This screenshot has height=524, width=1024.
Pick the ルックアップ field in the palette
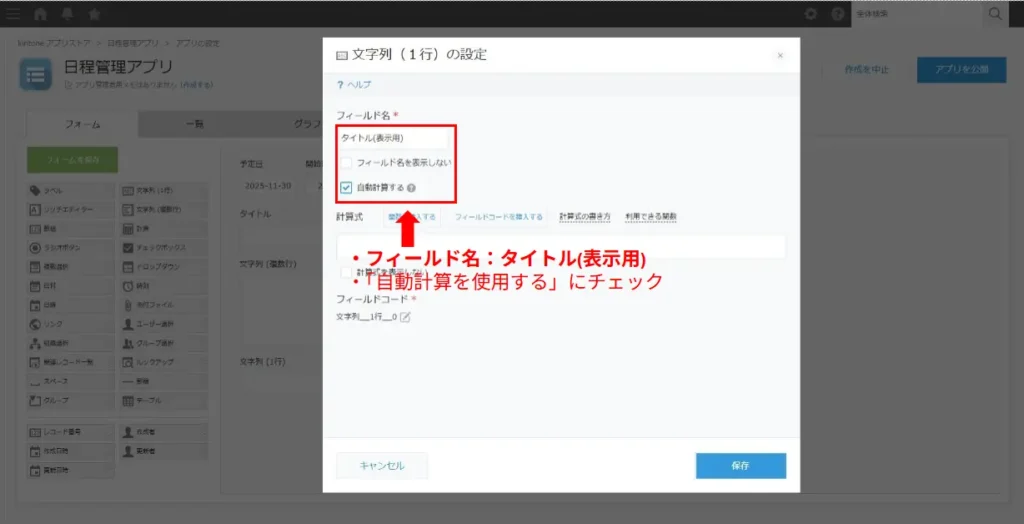click(163, 361)
